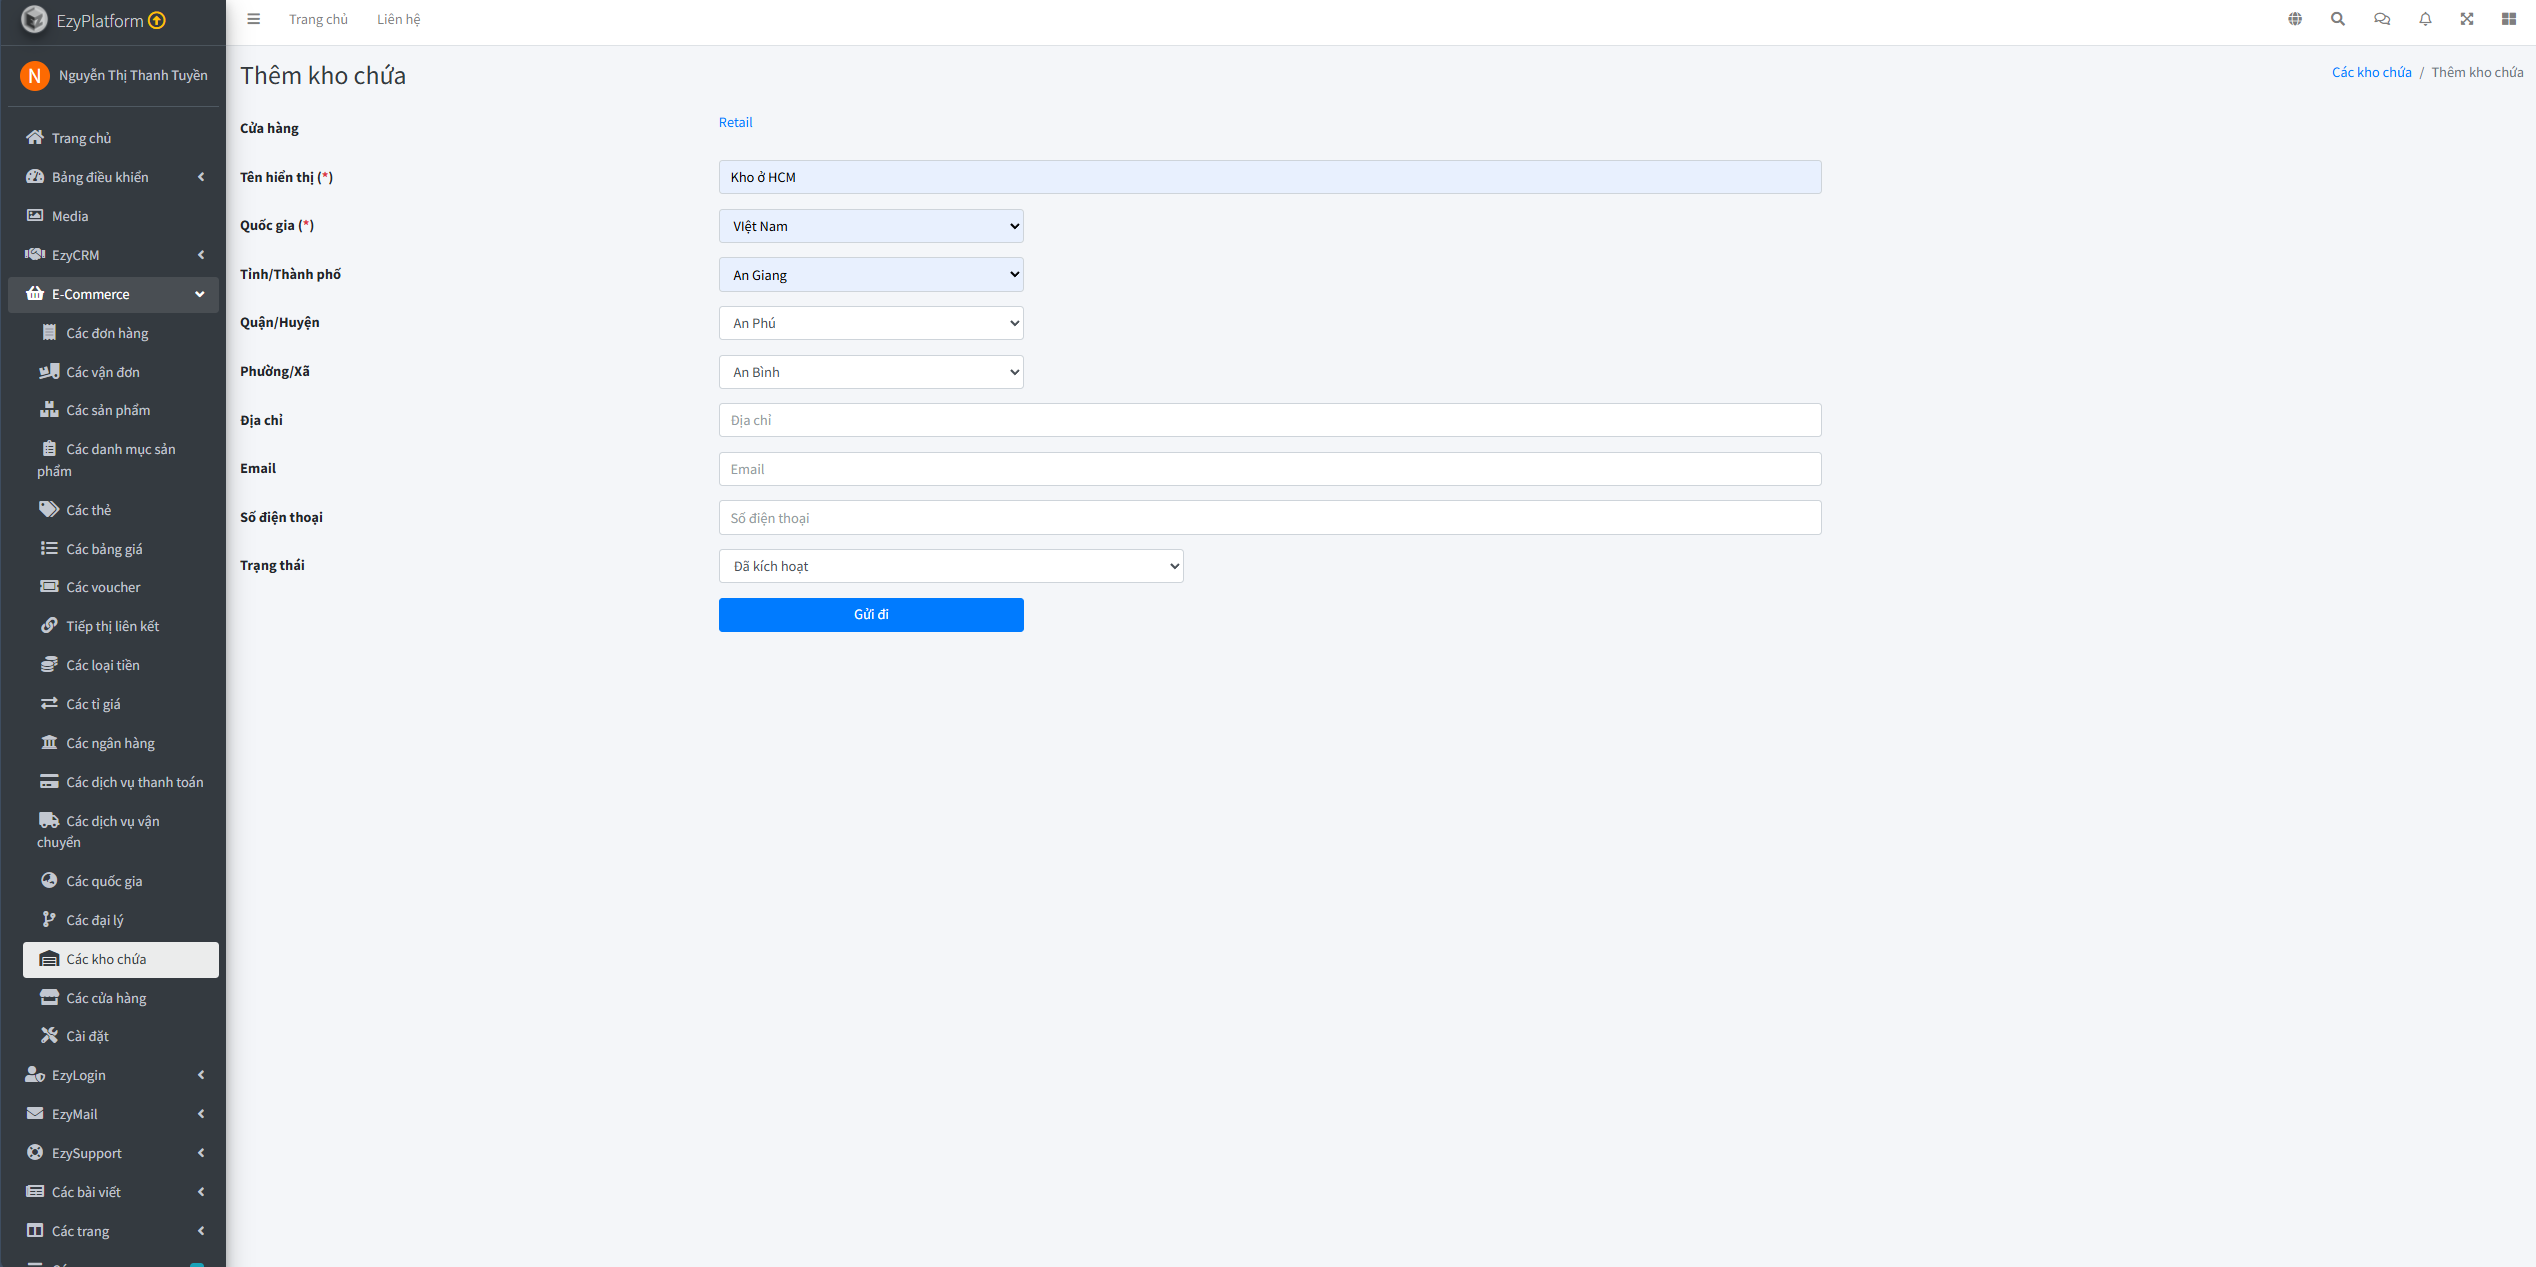This screenshot has width=2536, height=1267.
Task: Click the hamburger sidebar toggle icon
Action: [x=254, y=19]
